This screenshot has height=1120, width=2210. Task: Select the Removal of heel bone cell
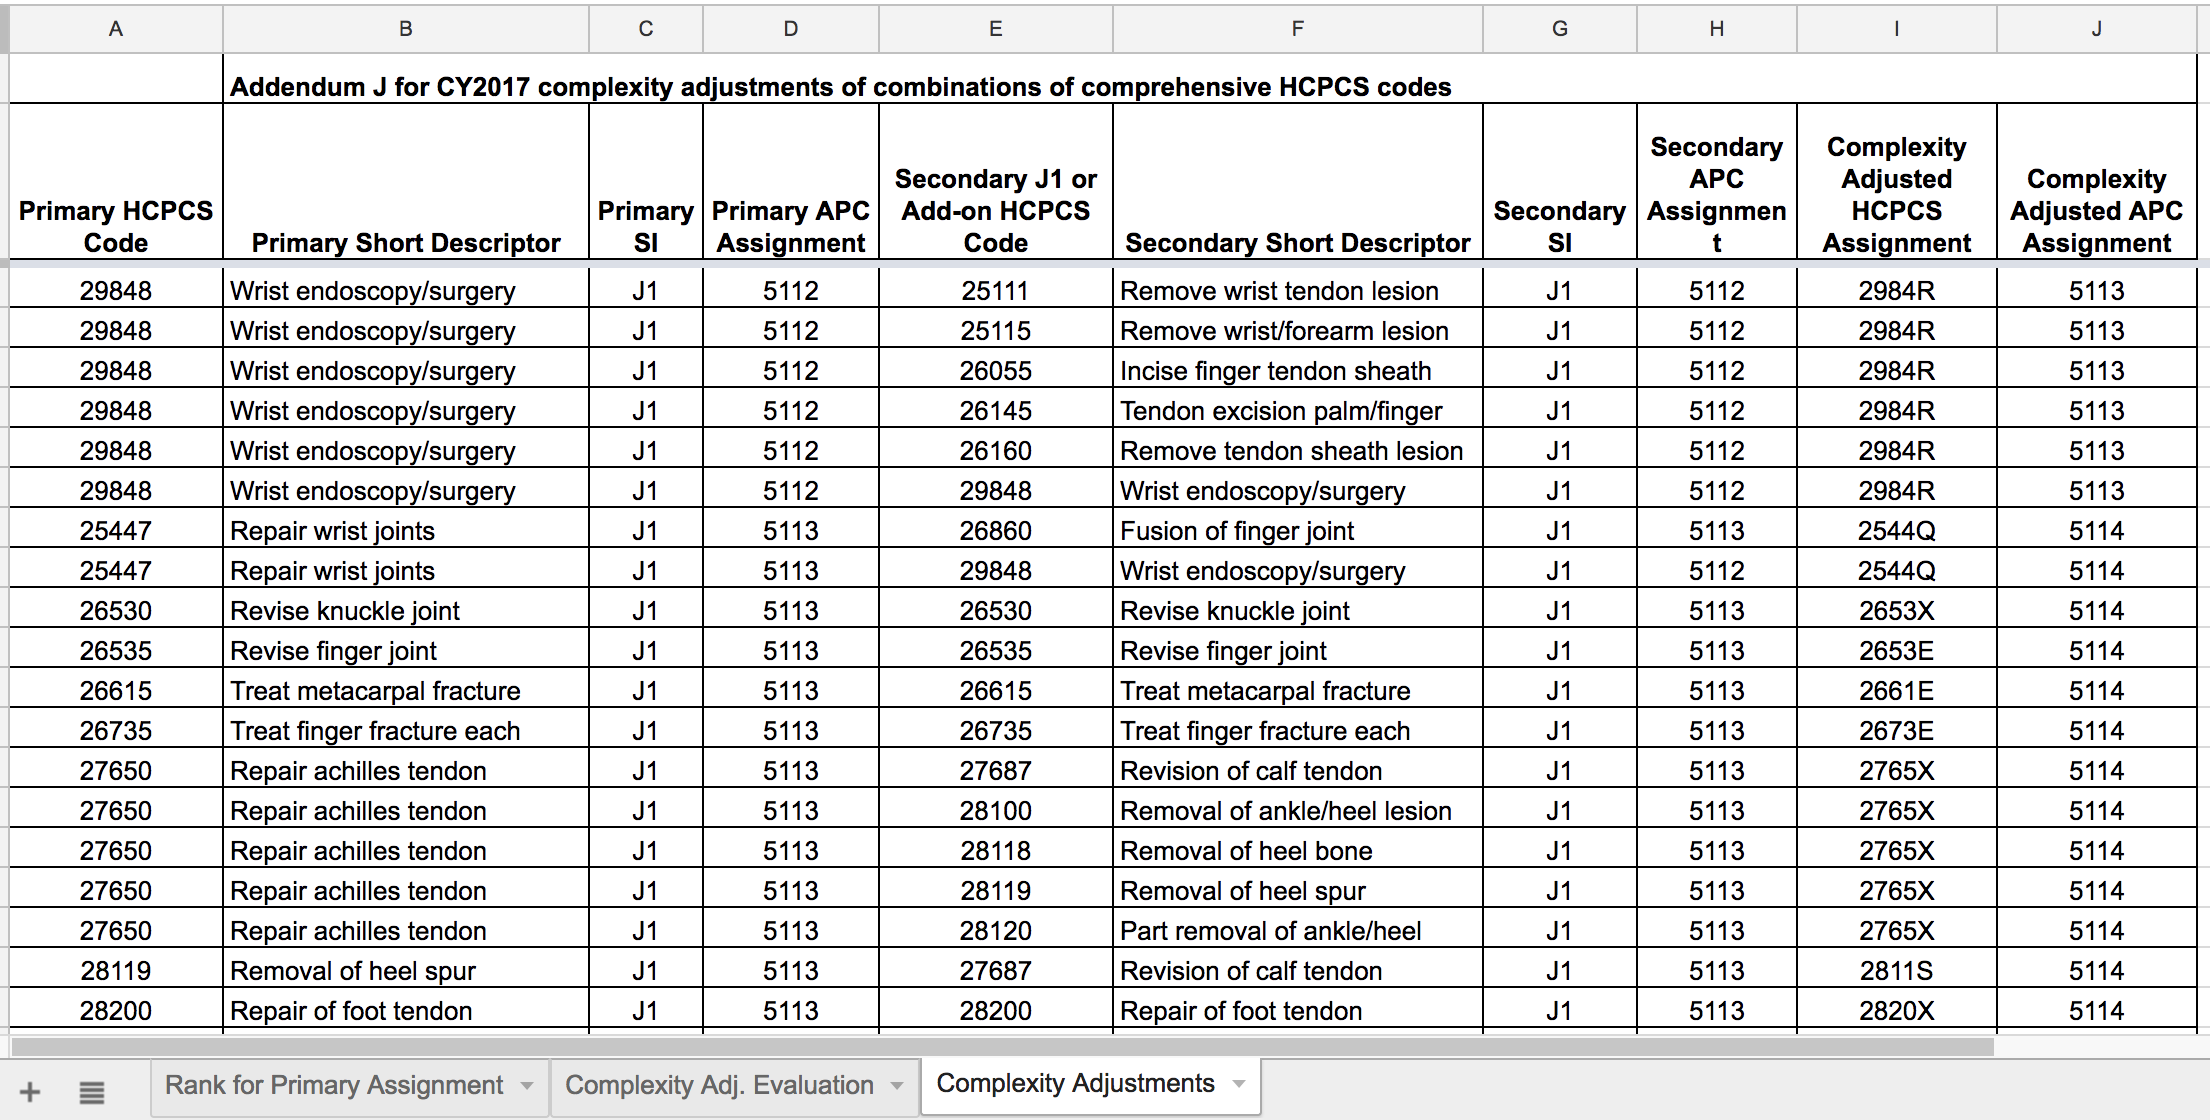tap(1297, 851)
